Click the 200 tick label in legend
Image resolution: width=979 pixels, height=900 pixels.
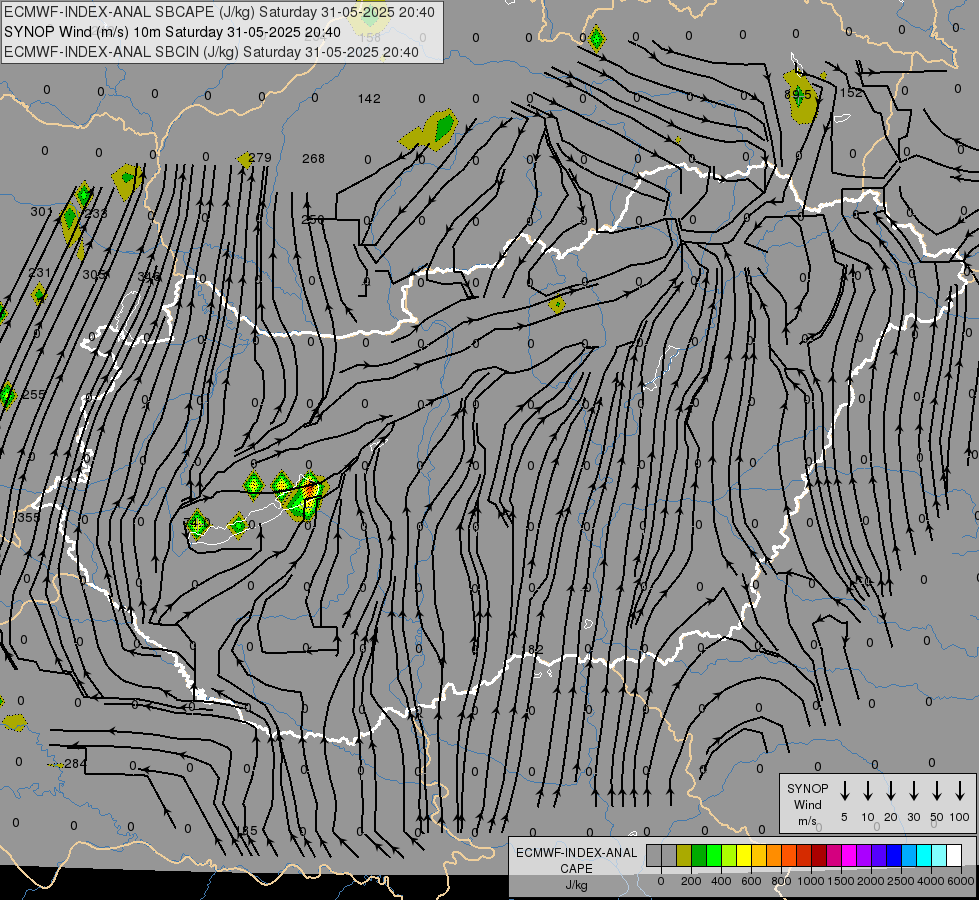[x=691, y=881]
